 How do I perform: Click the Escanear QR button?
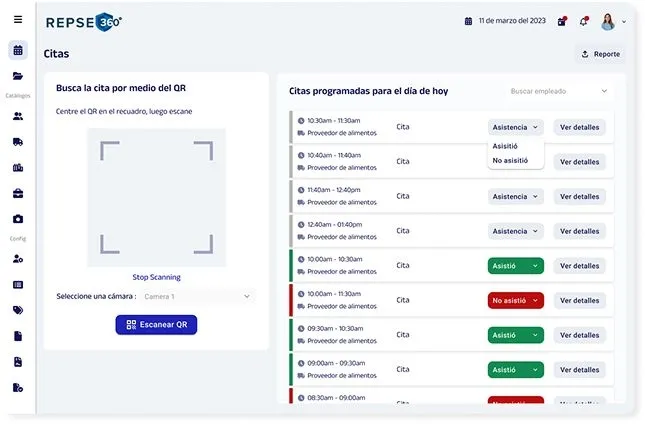click(156, 324)
